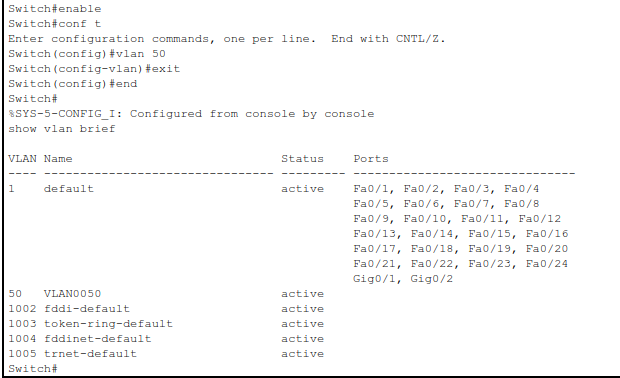
Task: Click the SYS-5-CONFIG_I log message
Action: 191,114
